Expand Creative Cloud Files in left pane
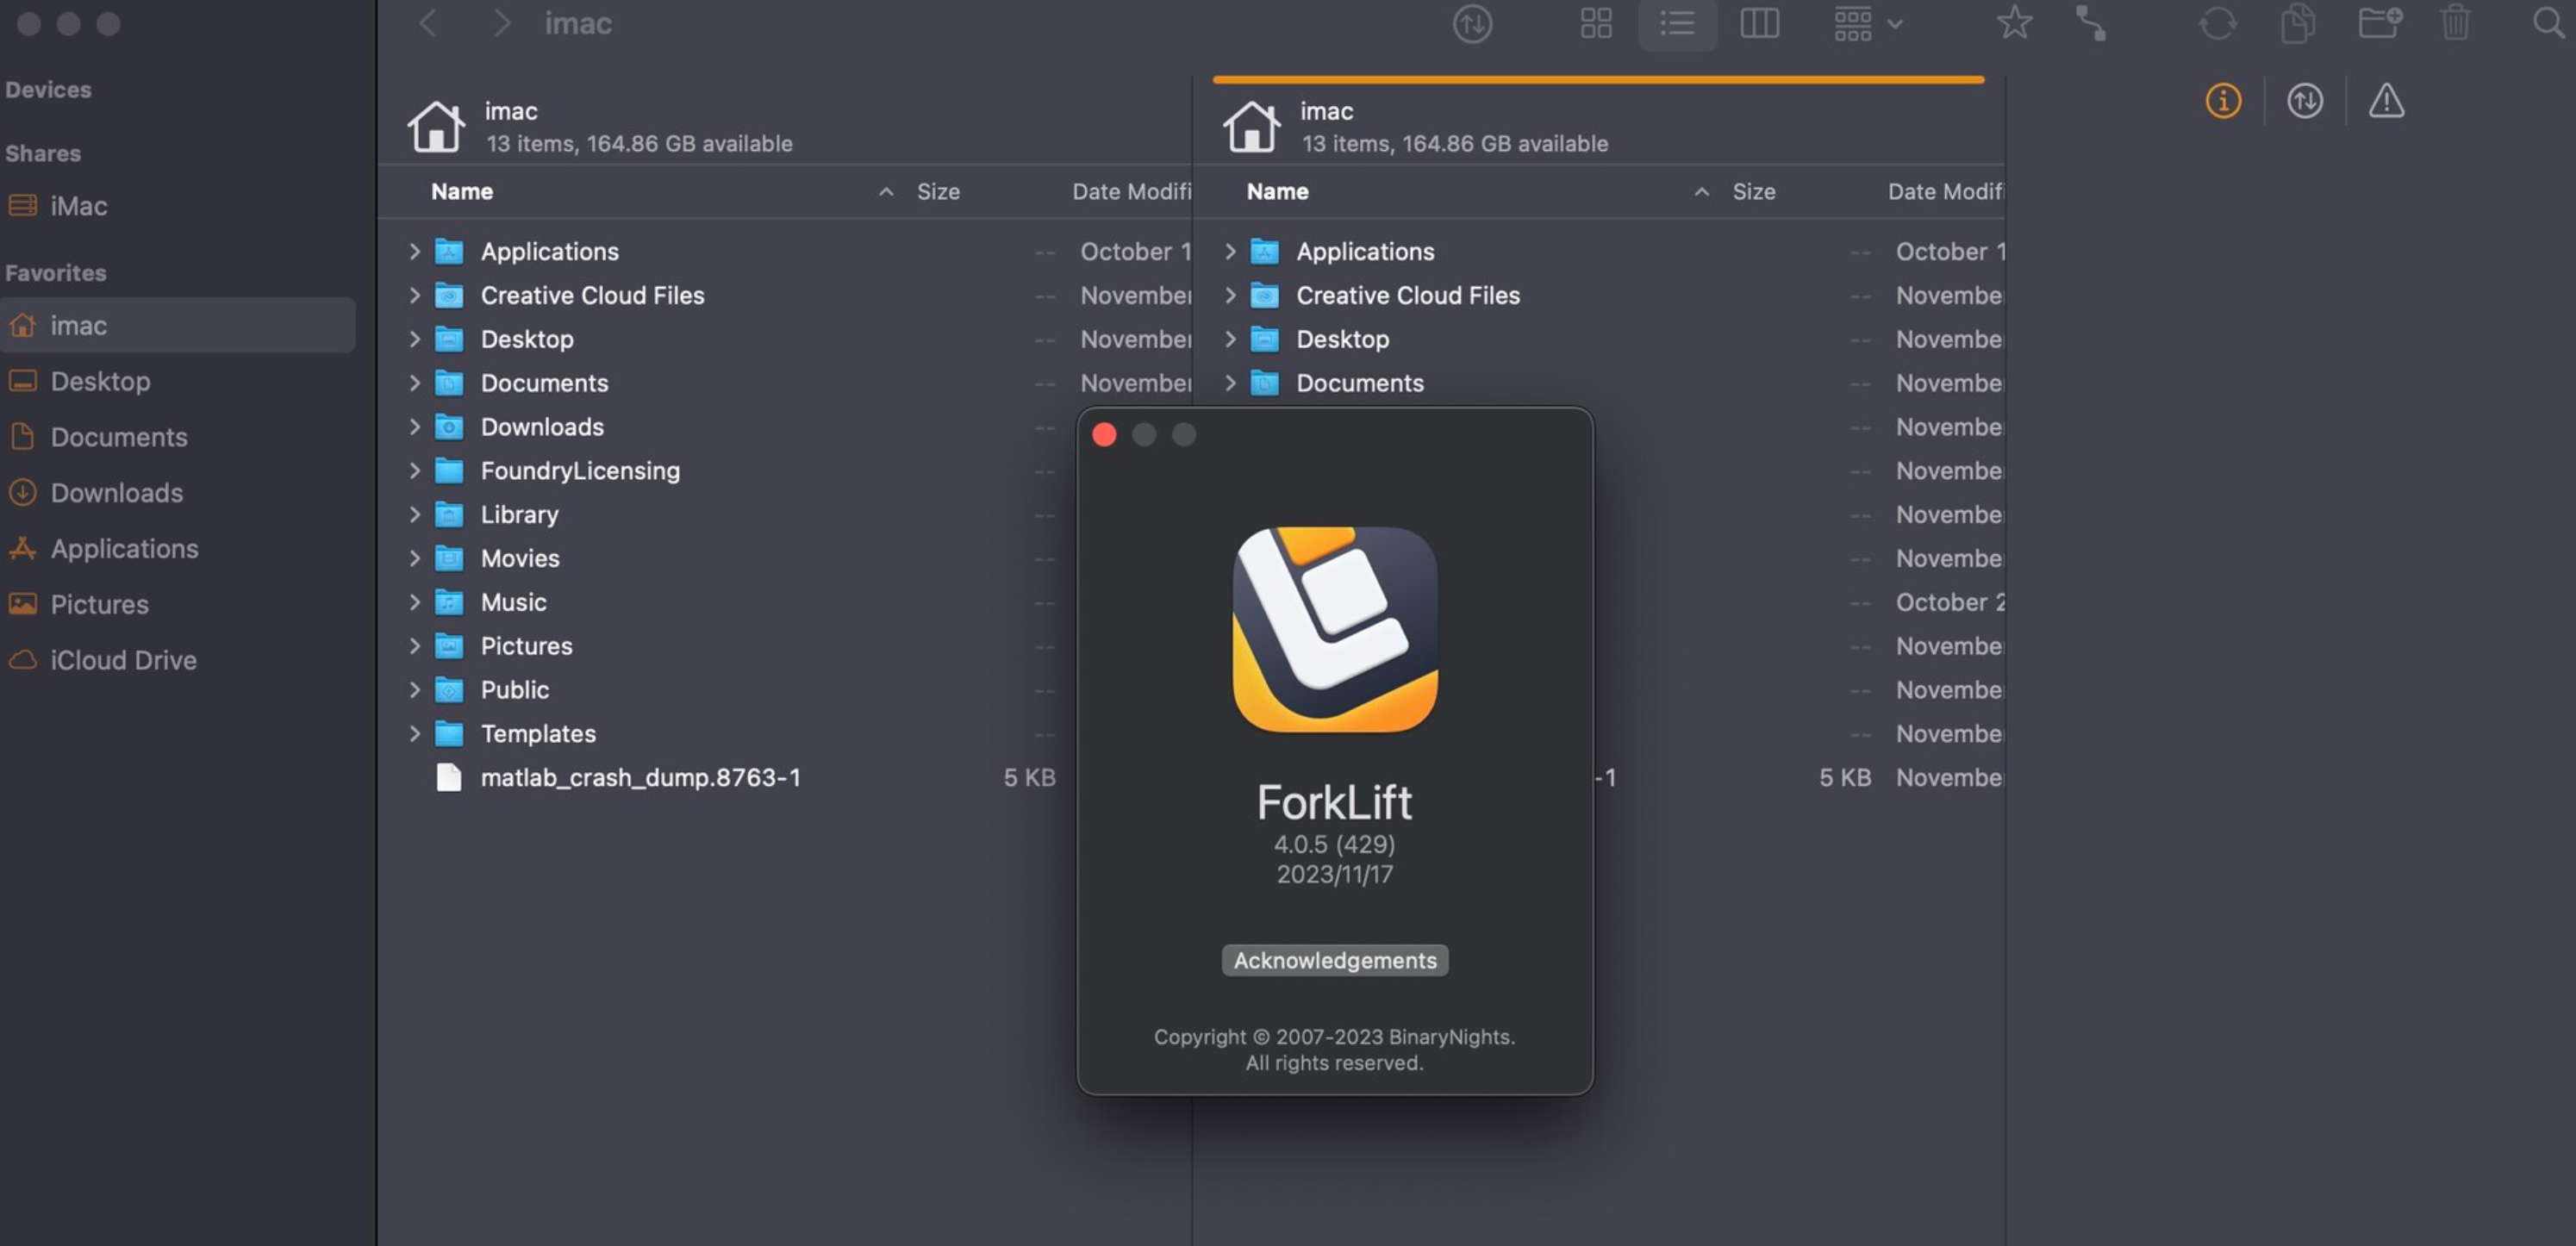The image size is (2576, 1246). click(x=414, y=296)
